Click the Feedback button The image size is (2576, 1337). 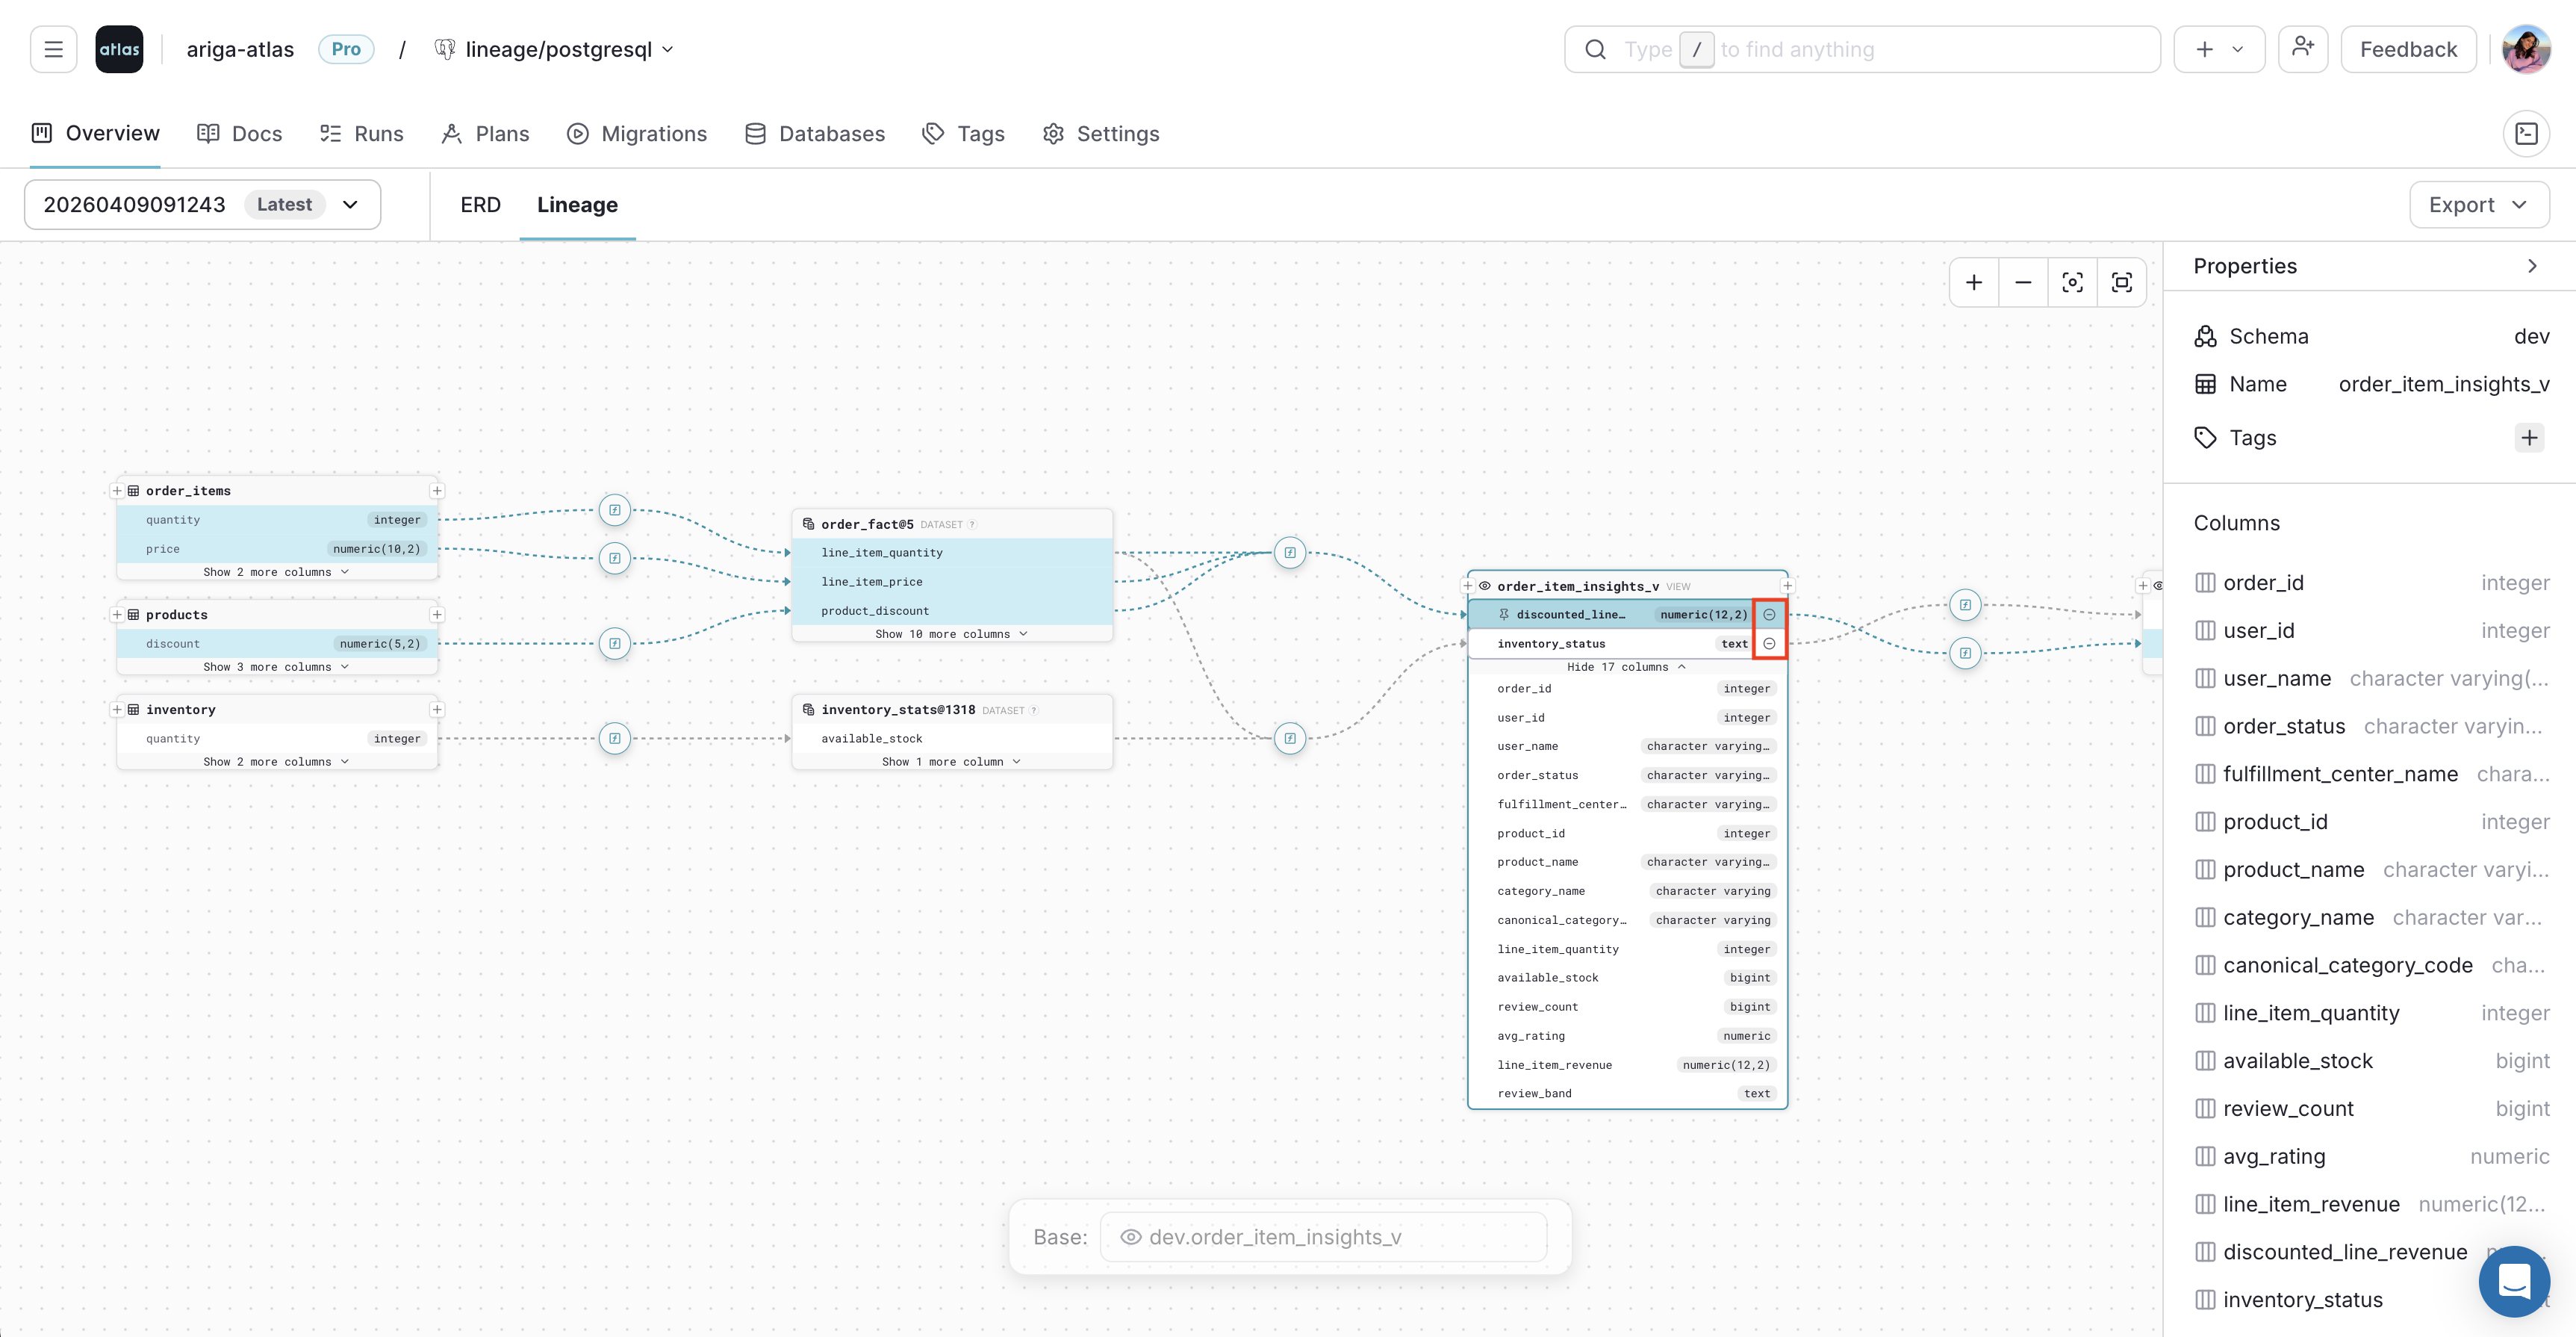click(x=2408, y=48)
